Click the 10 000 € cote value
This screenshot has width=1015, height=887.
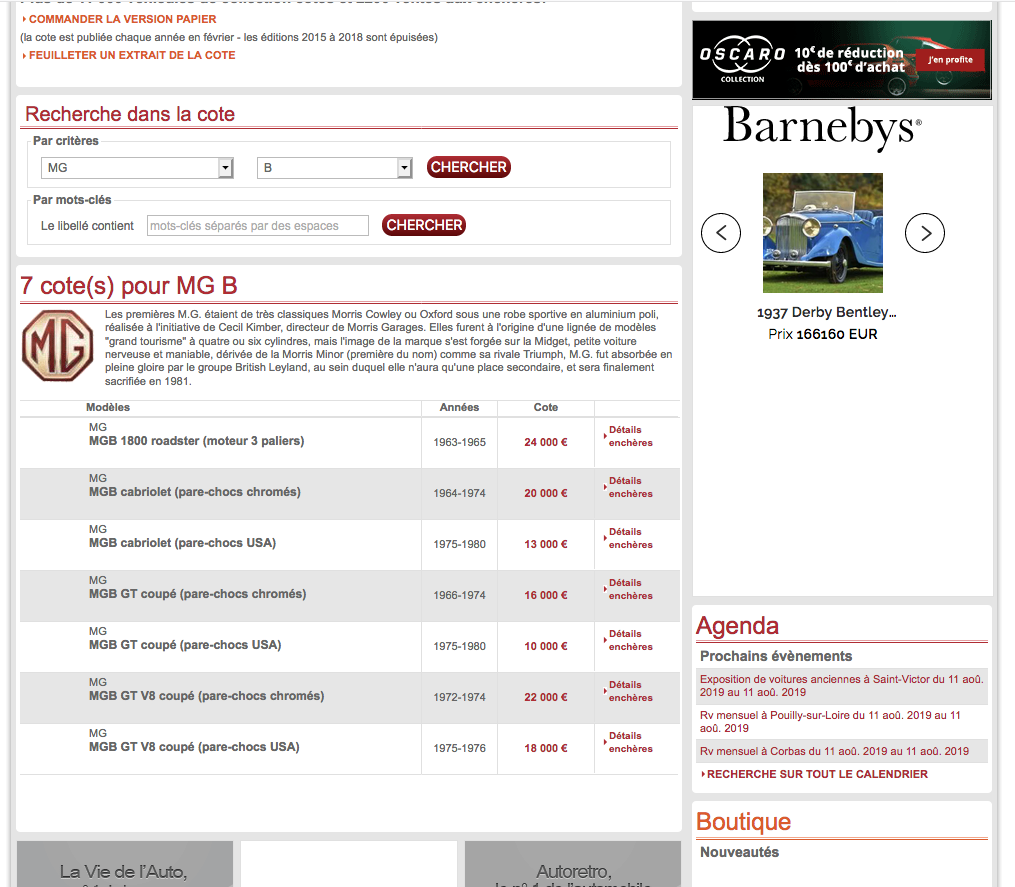tap(546, 646)
